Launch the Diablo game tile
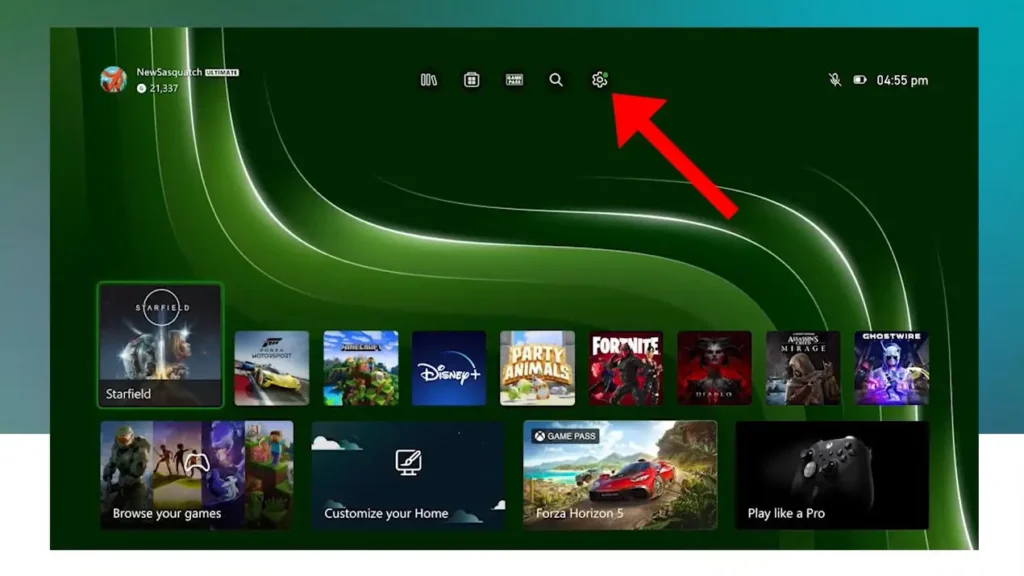 click(x=714, y=368)
